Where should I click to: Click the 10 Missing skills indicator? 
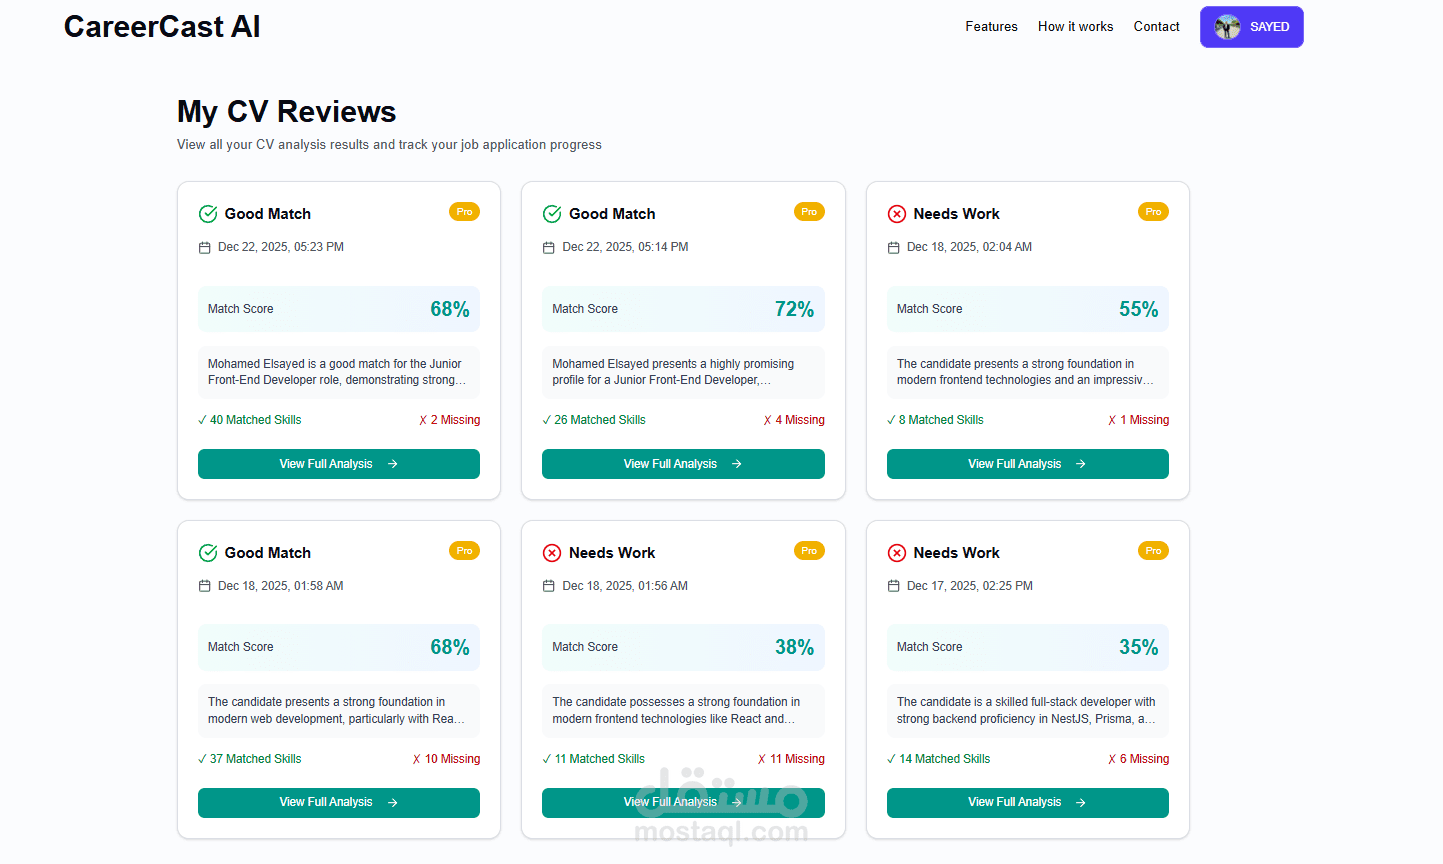pos(447,759)
